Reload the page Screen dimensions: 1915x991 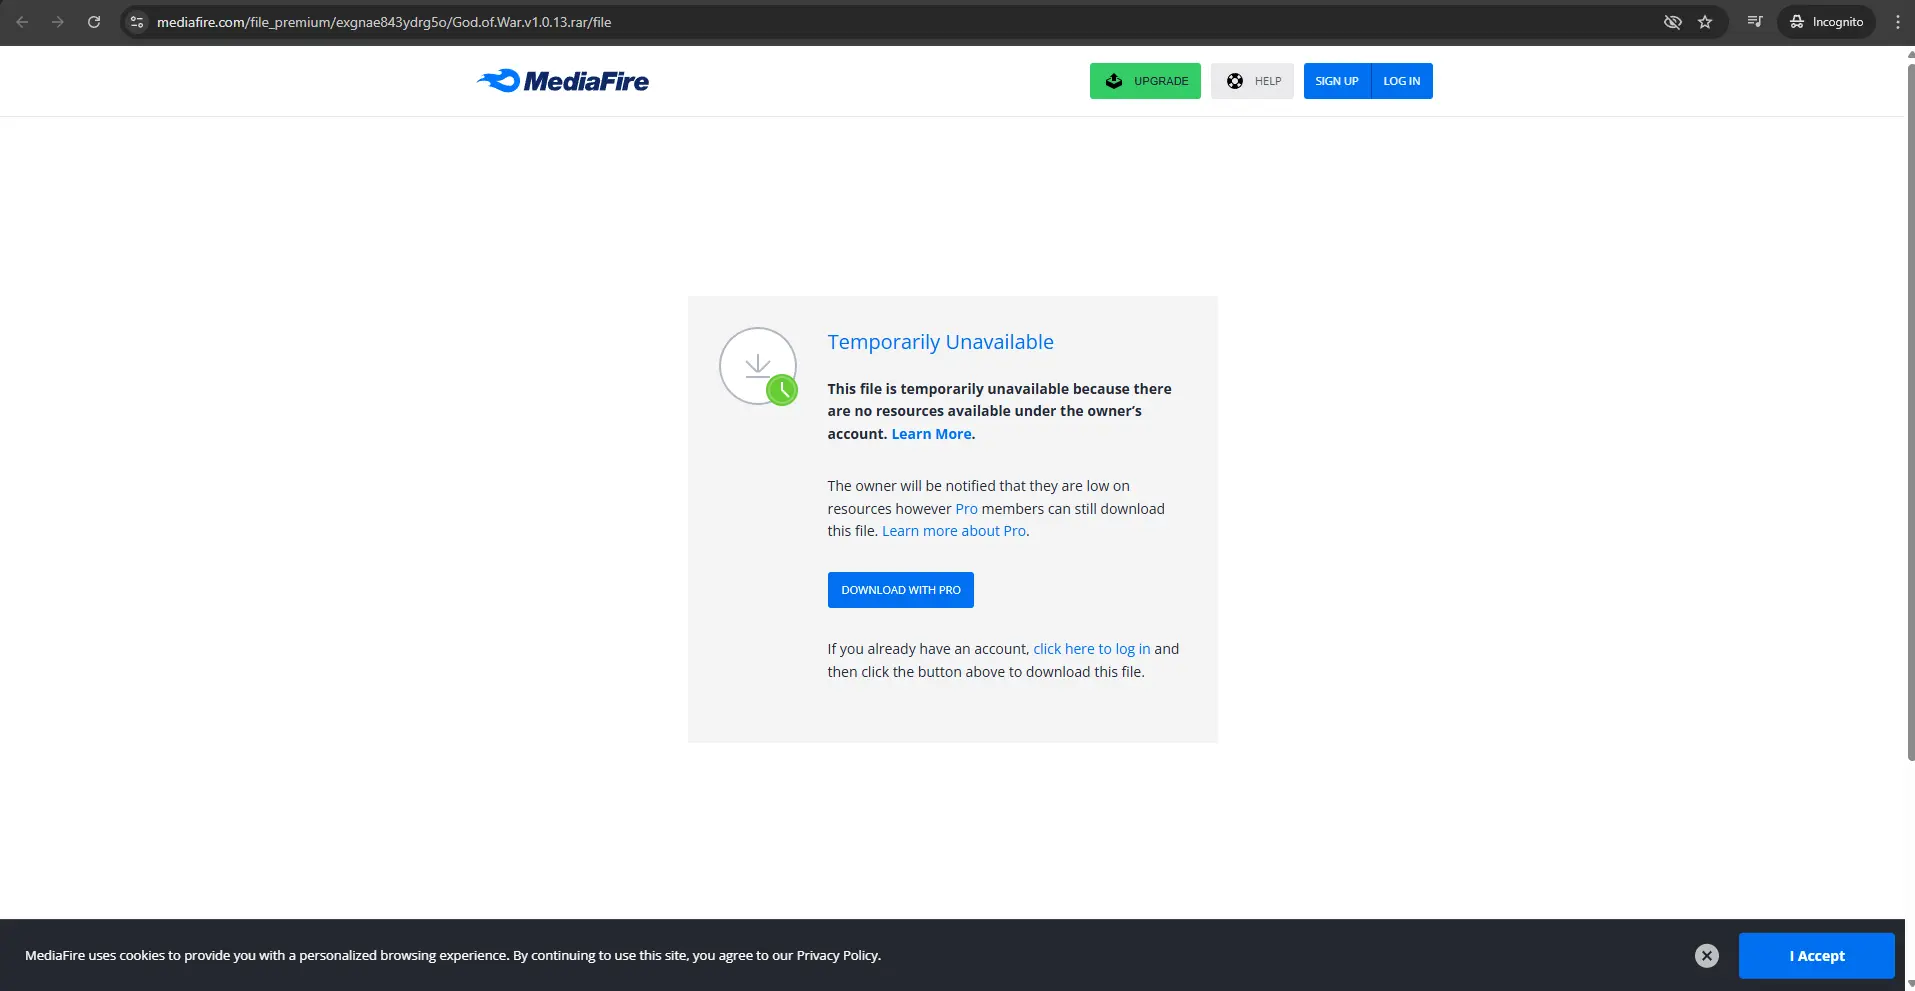pos(94,22)
